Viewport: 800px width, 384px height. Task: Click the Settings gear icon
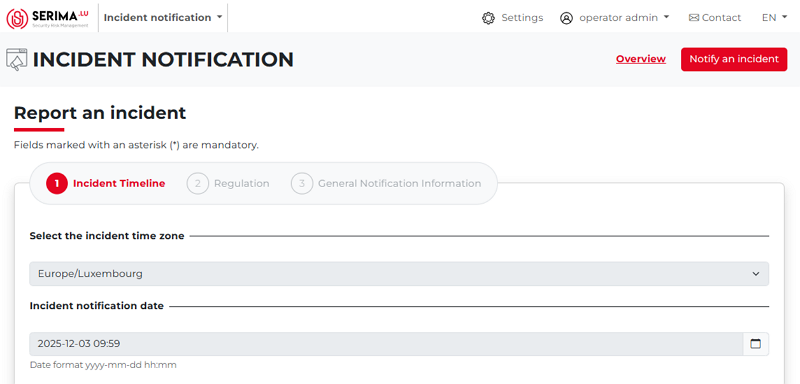pyautogui.click(x=488, y=18)
